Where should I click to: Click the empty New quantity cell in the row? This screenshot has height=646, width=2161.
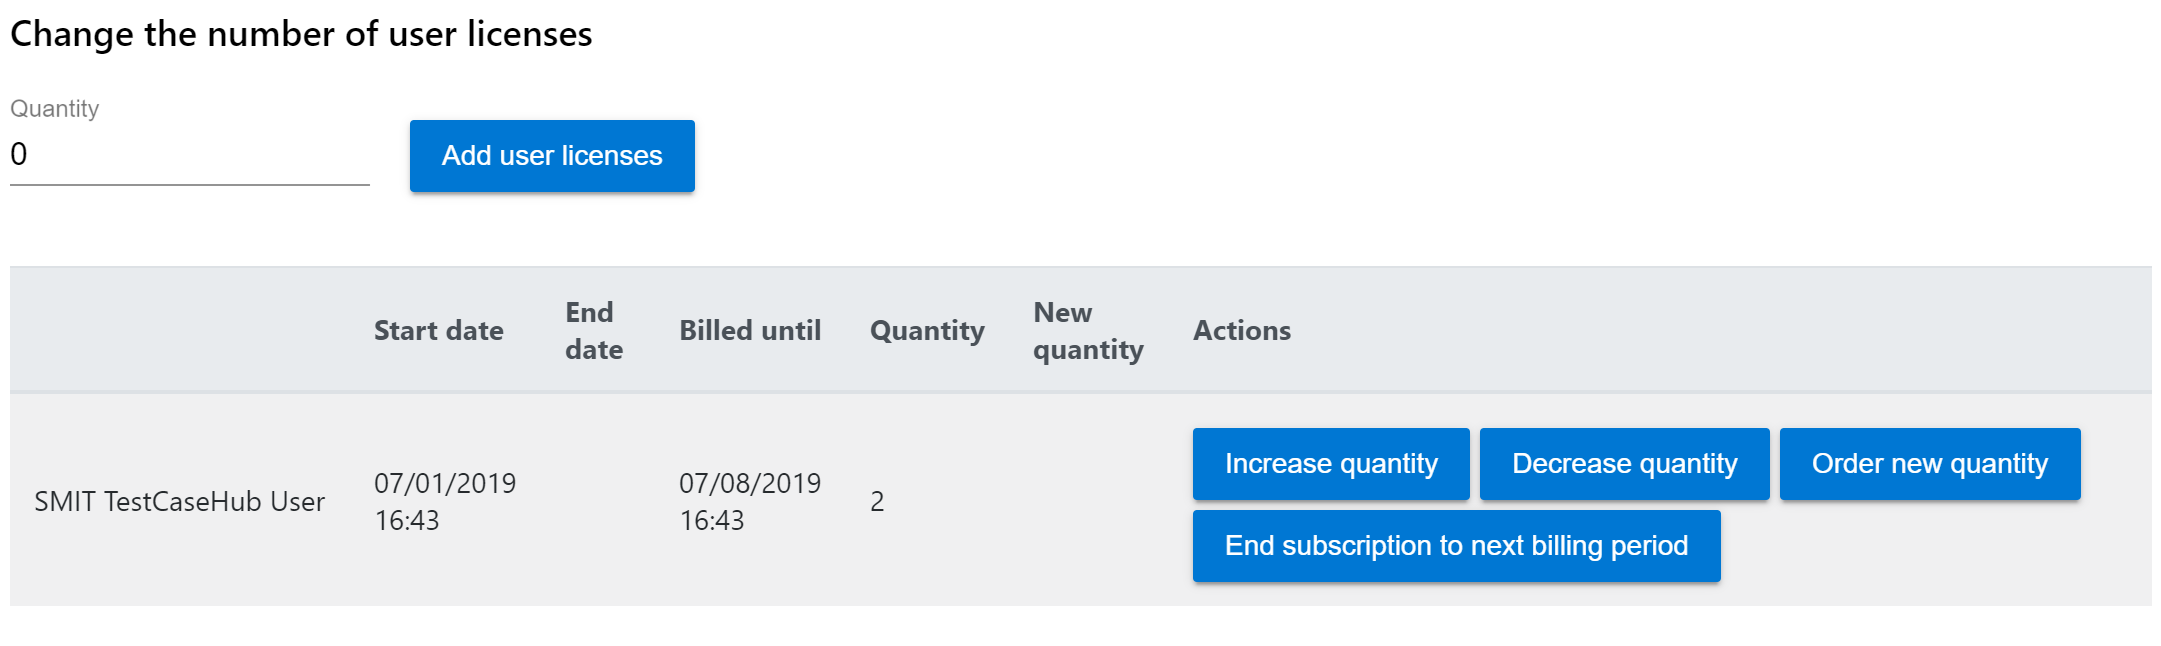(x=1088, y=502)
